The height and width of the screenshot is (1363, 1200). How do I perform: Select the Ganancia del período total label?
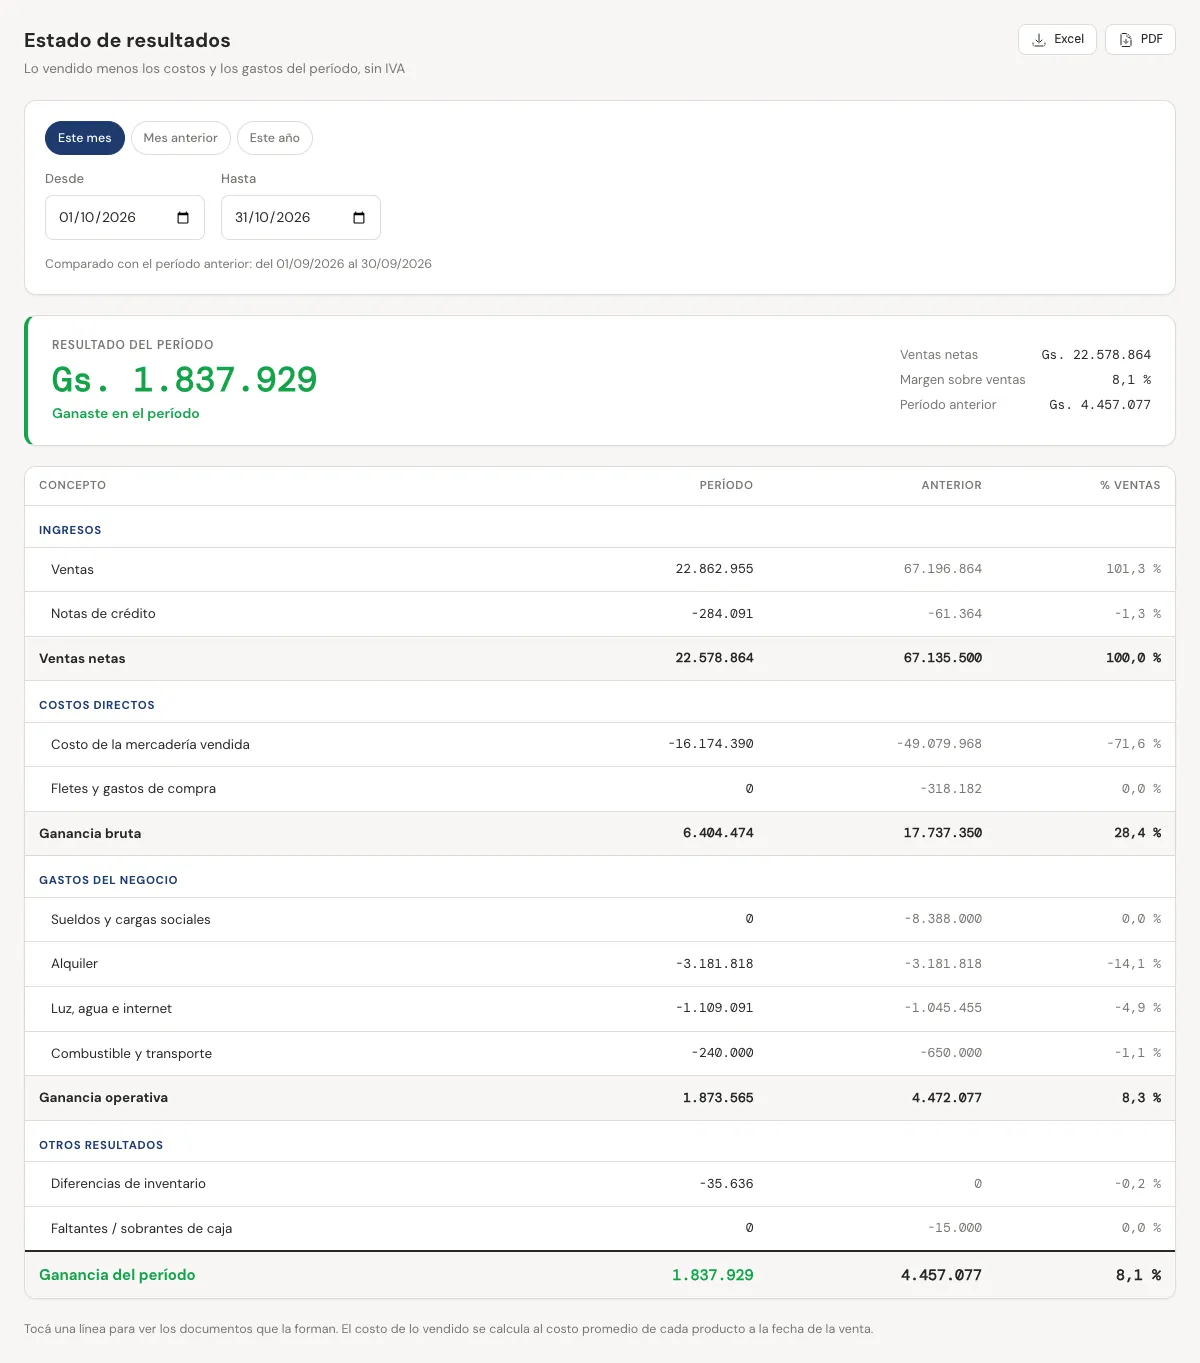click(x=117, y=1275)
